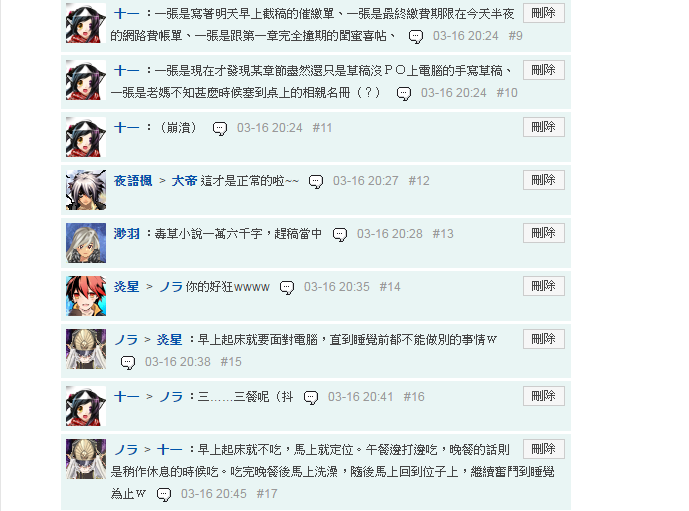Delete comment #12 using 刪除 button
This screenshot has width=689, height=511.
coord(544,180)
